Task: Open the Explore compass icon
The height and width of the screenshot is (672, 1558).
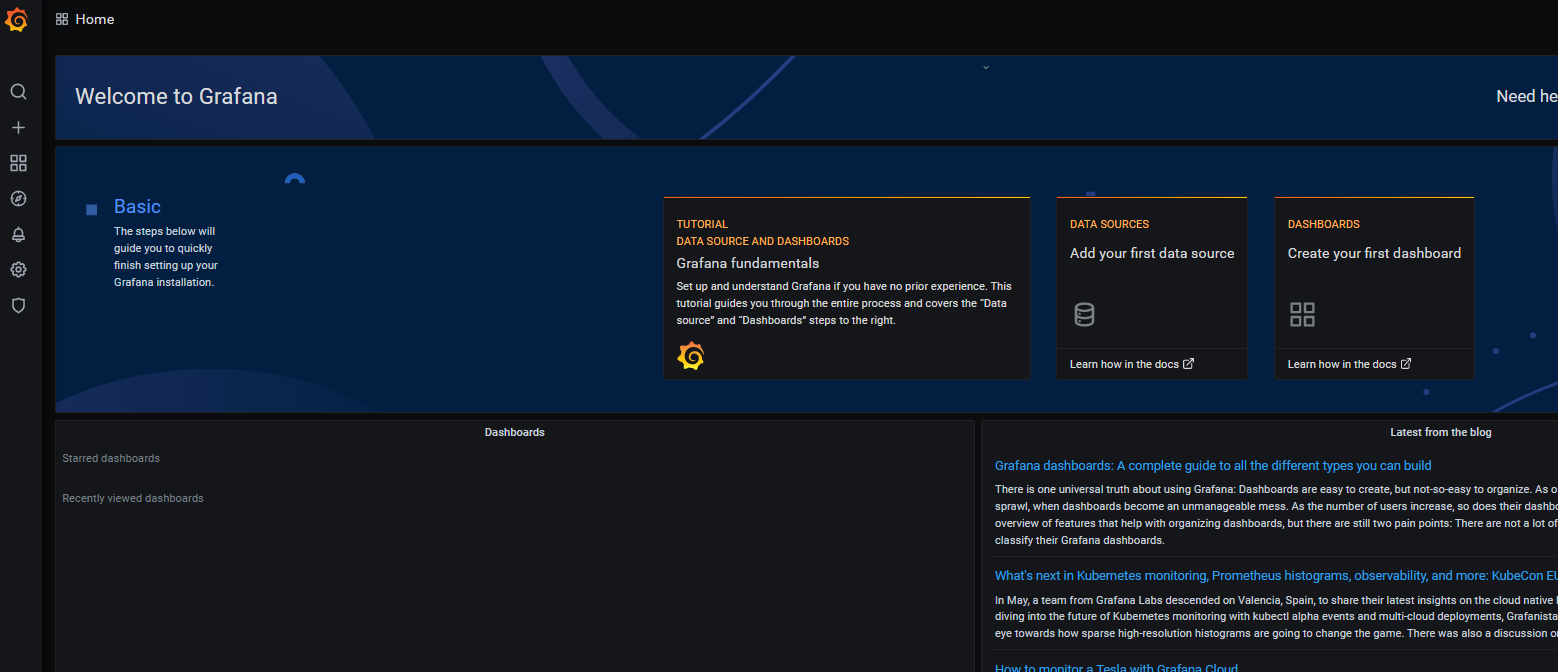Action: 18,199
